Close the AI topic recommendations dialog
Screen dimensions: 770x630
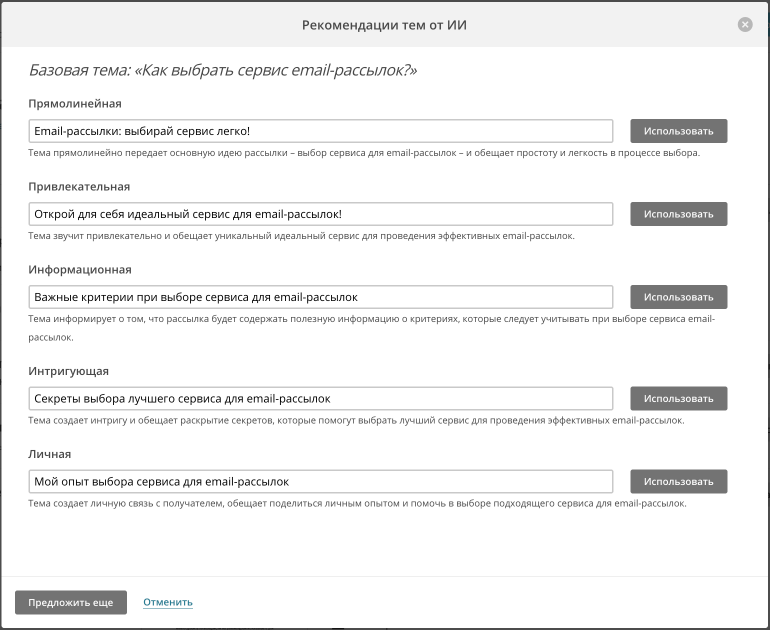click(745, 25)
